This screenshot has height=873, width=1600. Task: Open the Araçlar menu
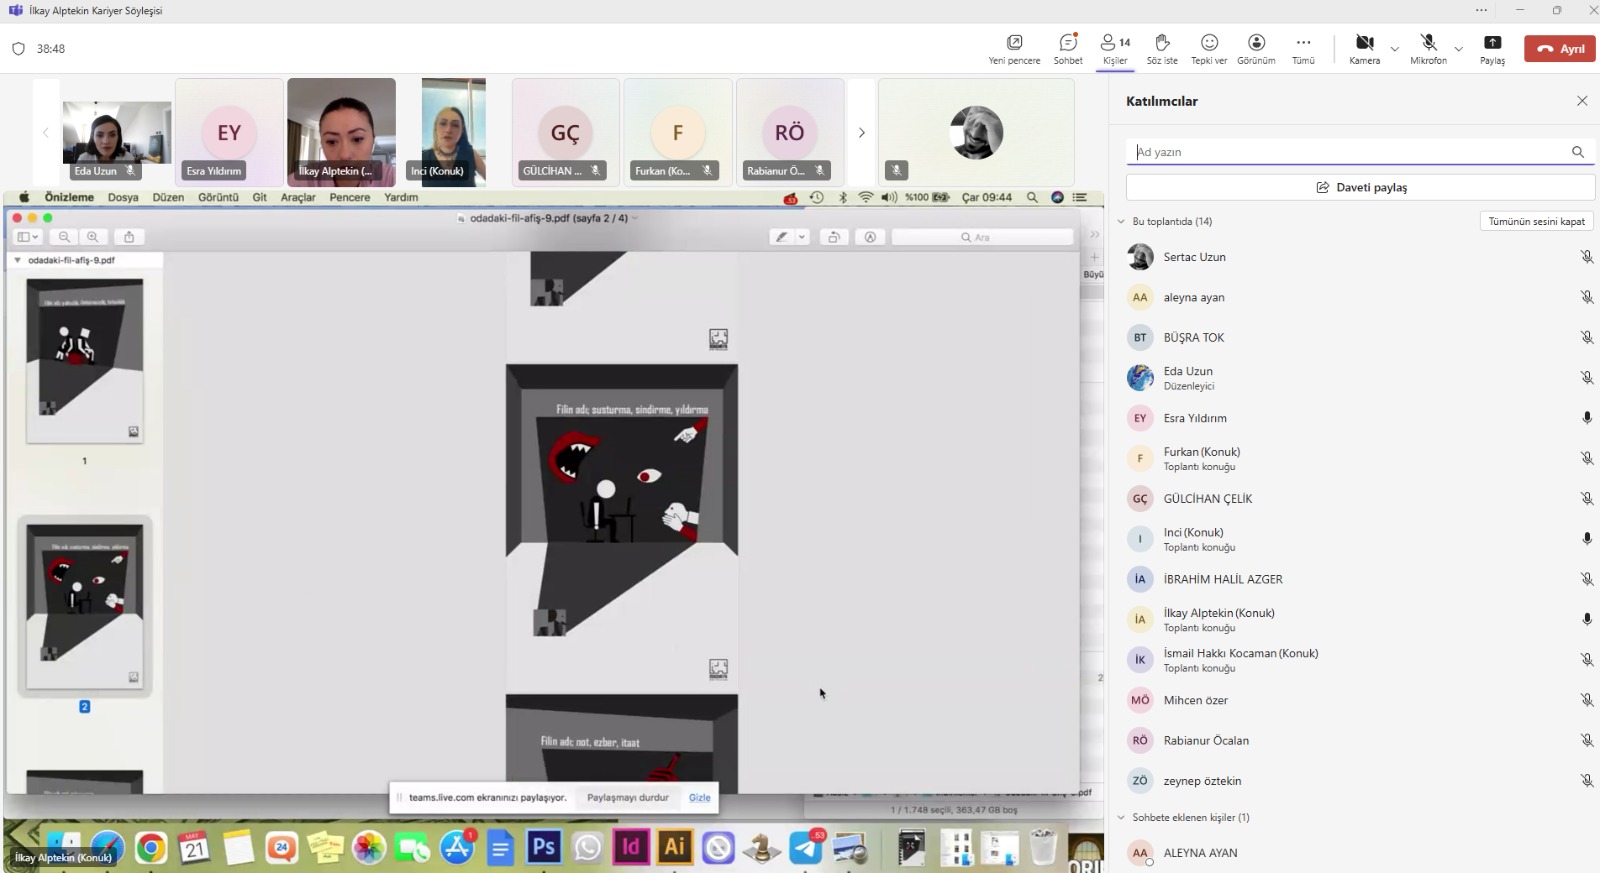tap(298, 198)
